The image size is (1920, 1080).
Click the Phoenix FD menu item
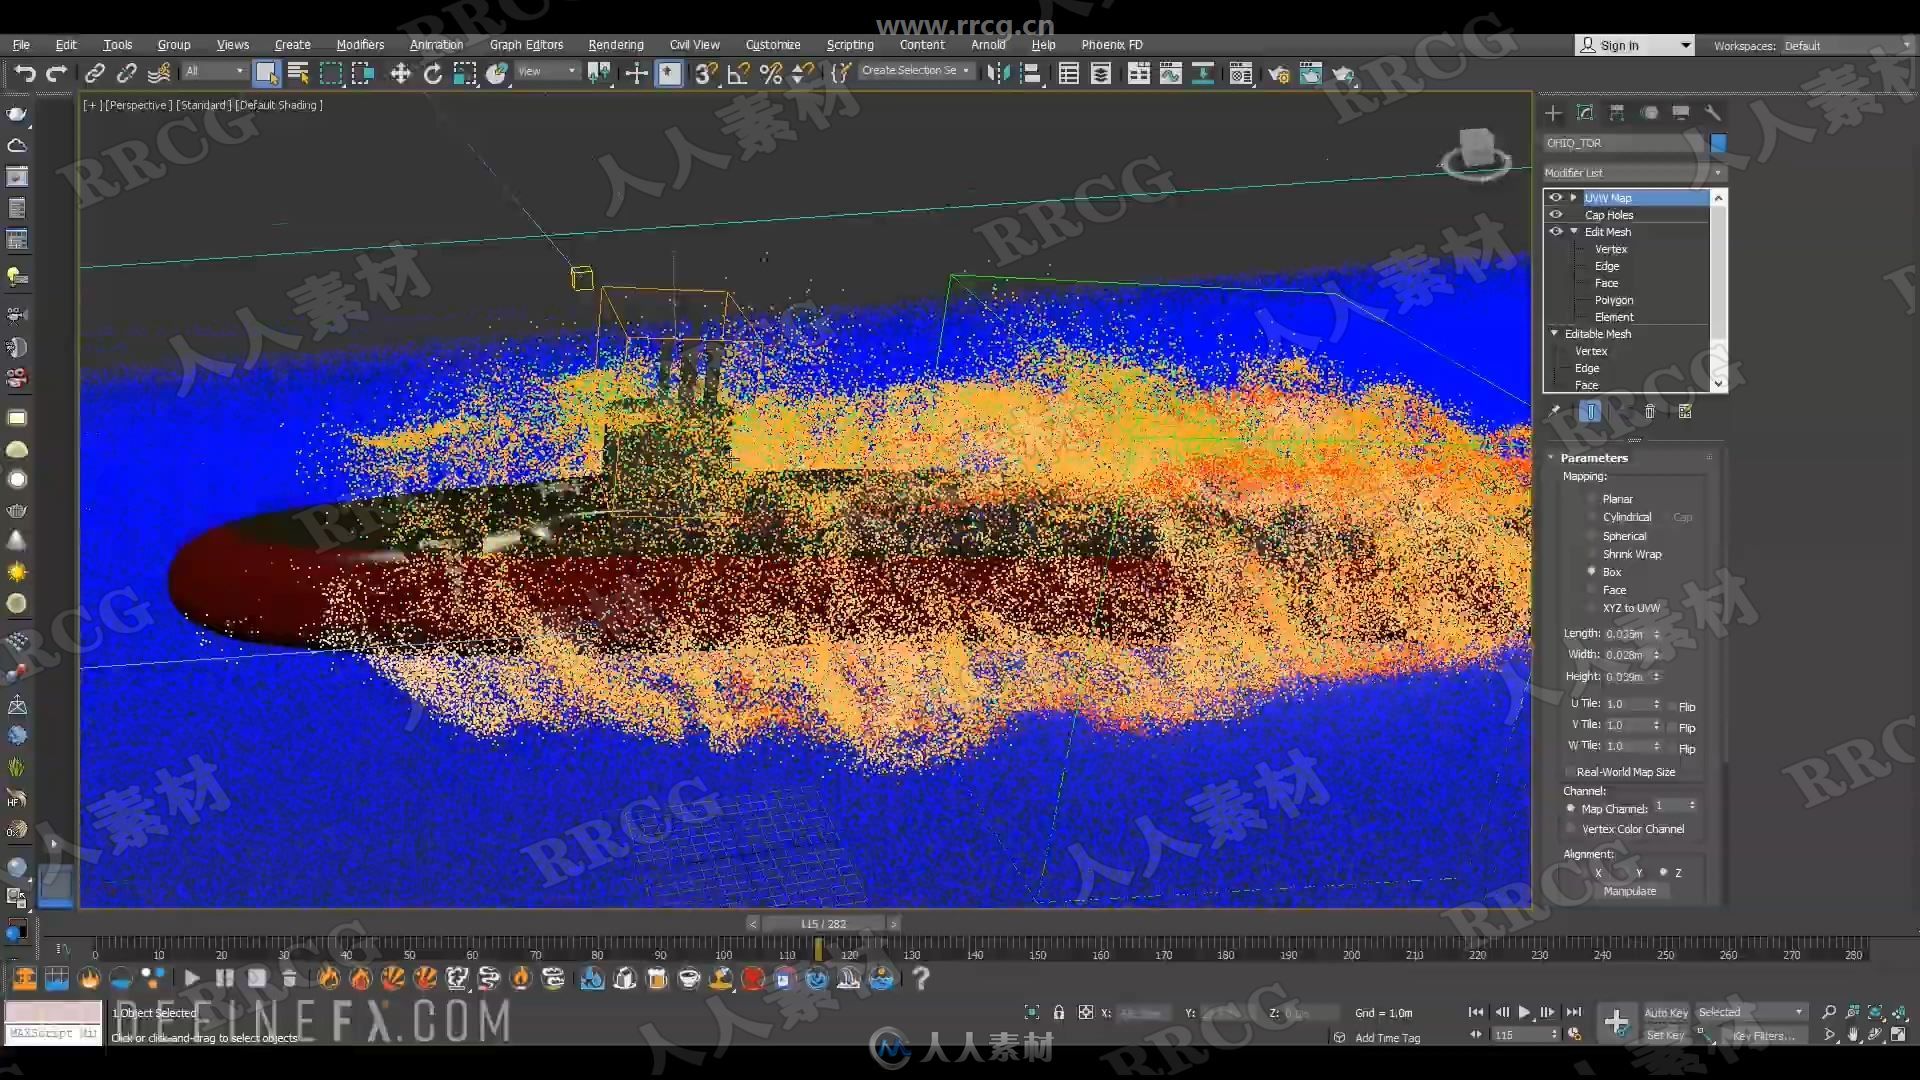coord(1110,44)
